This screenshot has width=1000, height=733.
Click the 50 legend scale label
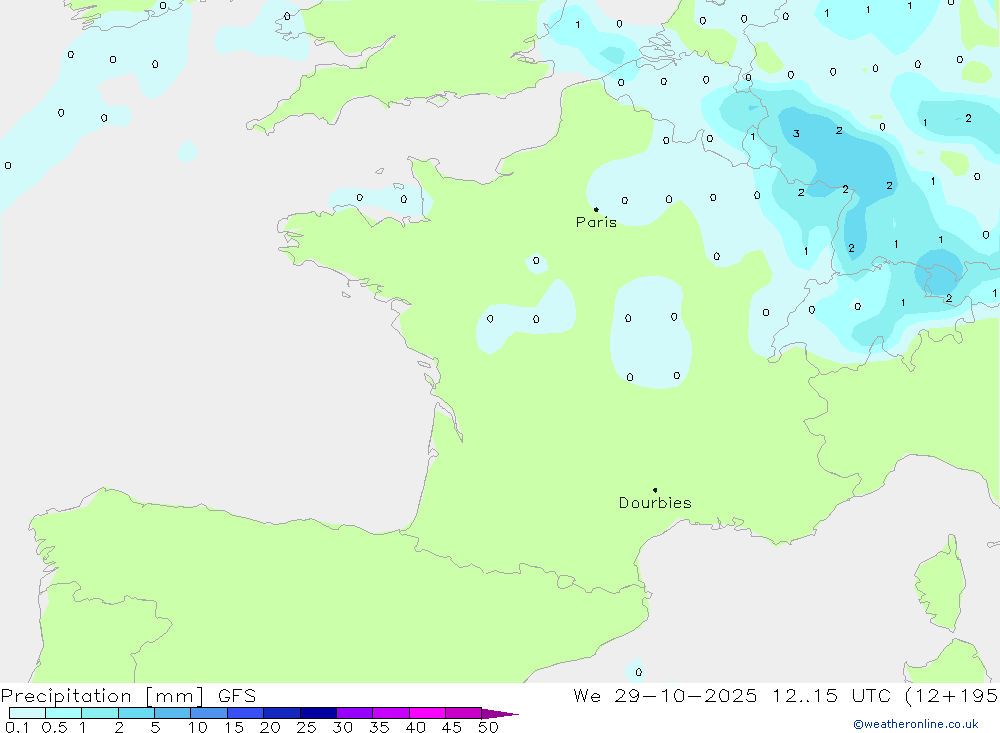point(489,727)
